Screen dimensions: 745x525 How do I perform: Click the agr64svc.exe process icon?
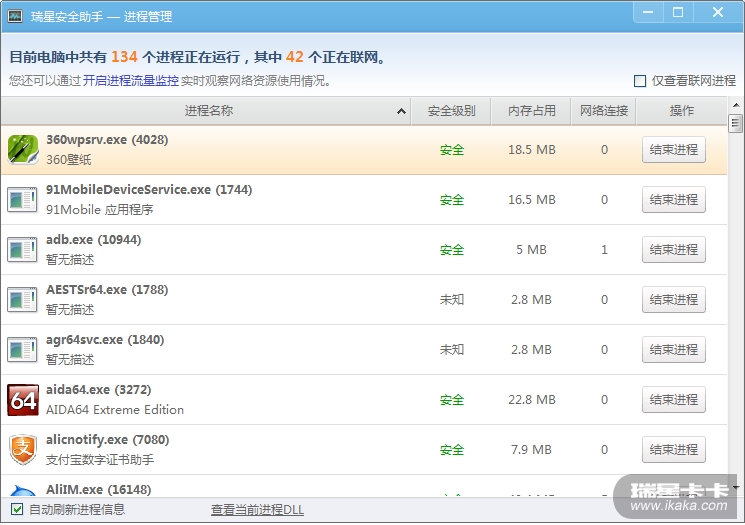point(22,350)
